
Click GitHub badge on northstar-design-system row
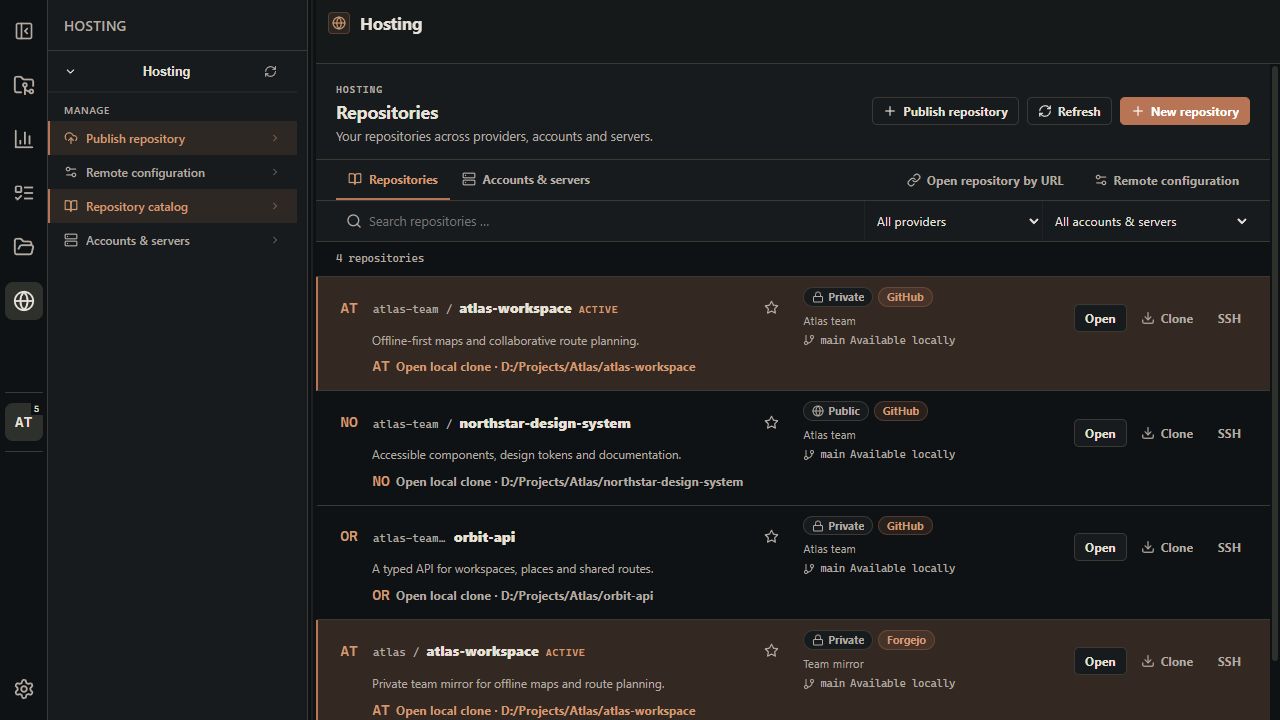(x=900, y=411)
